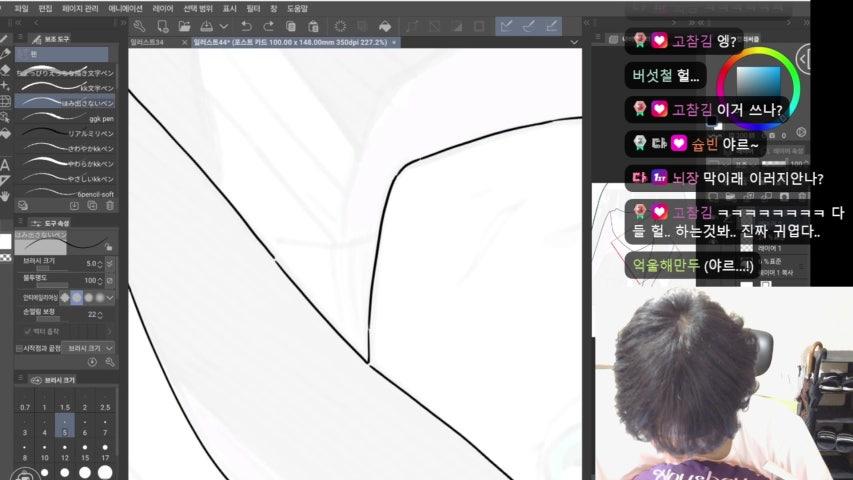
Task: Click the stabilization slider valued 22
Action: click(x=52, y=319)
